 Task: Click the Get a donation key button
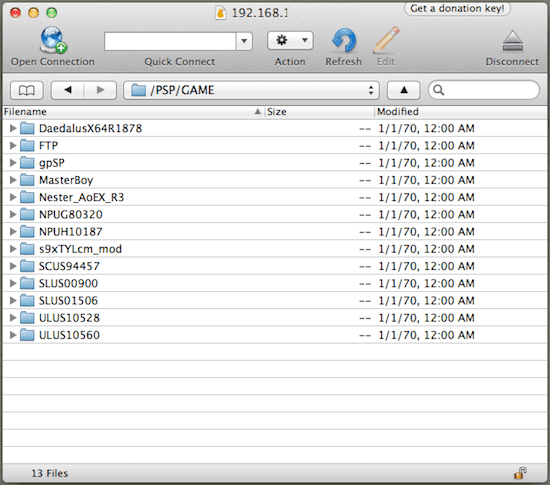coord(457,8)
